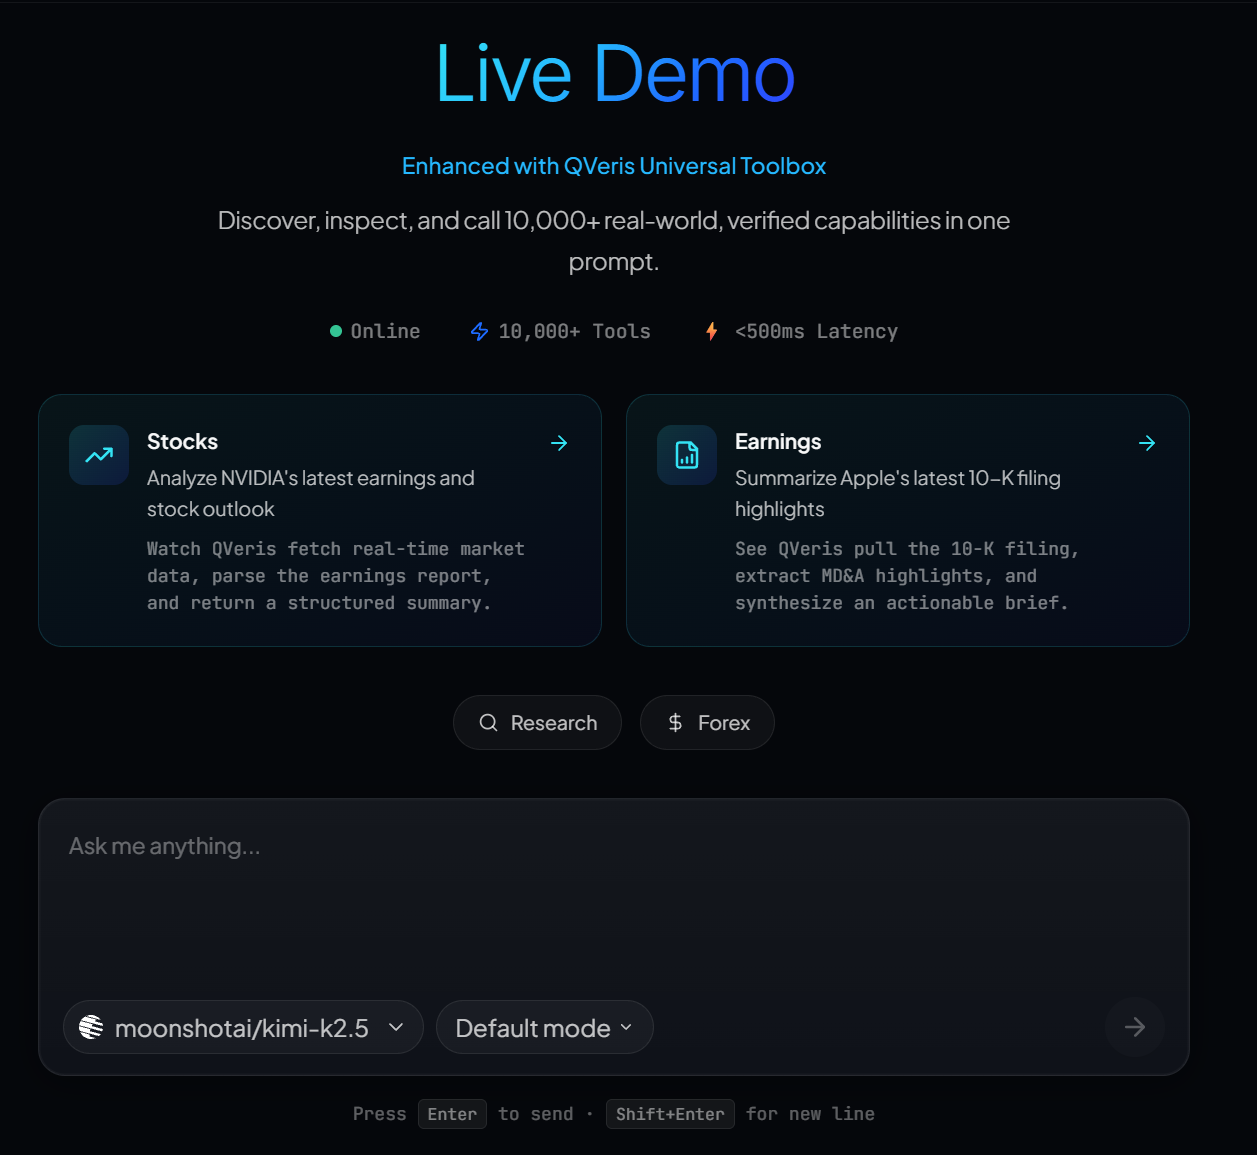Click the orange lightning latency icon
1257x1155 pixels.
[x=711, y=331]
